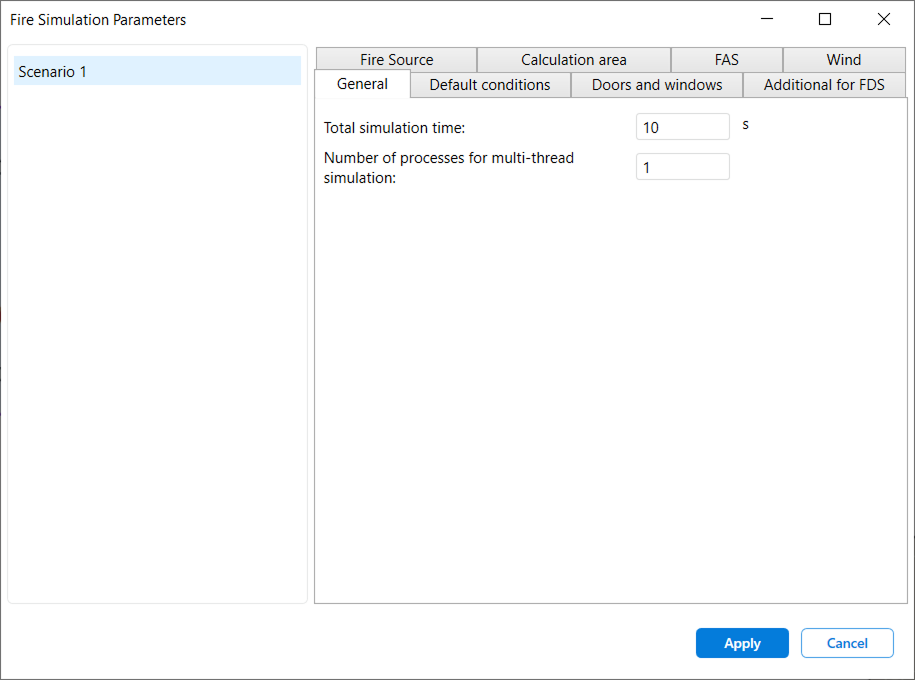Click the Total simulation time field
Viewport: 915px width, 680px height.
pos(682,127)
